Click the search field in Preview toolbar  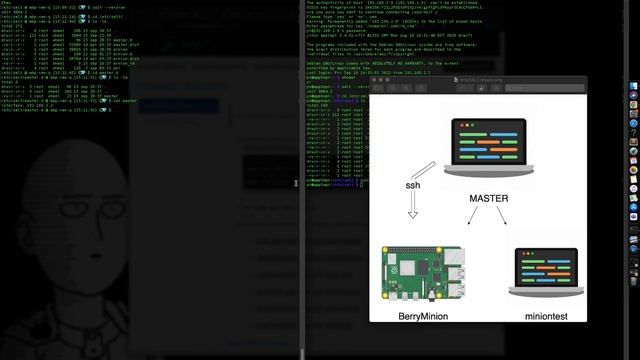(545, 88)
